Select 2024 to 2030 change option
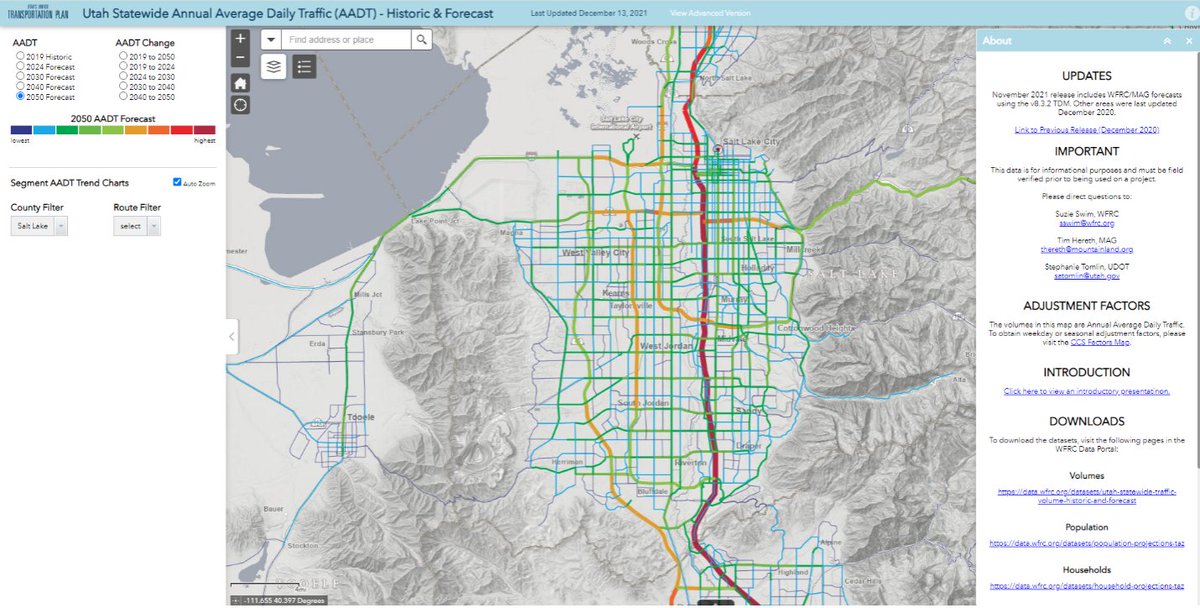 coord(123,77)
